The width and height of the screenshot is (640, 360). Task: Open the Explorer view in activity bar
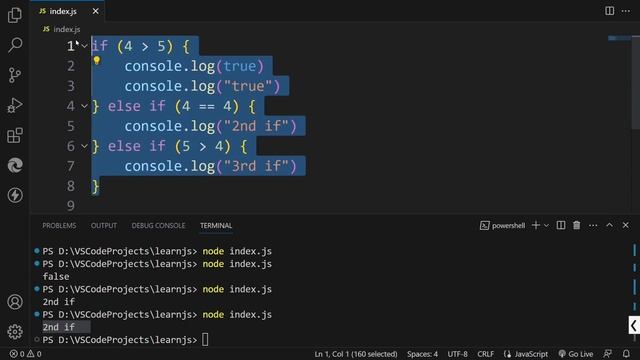15,15
